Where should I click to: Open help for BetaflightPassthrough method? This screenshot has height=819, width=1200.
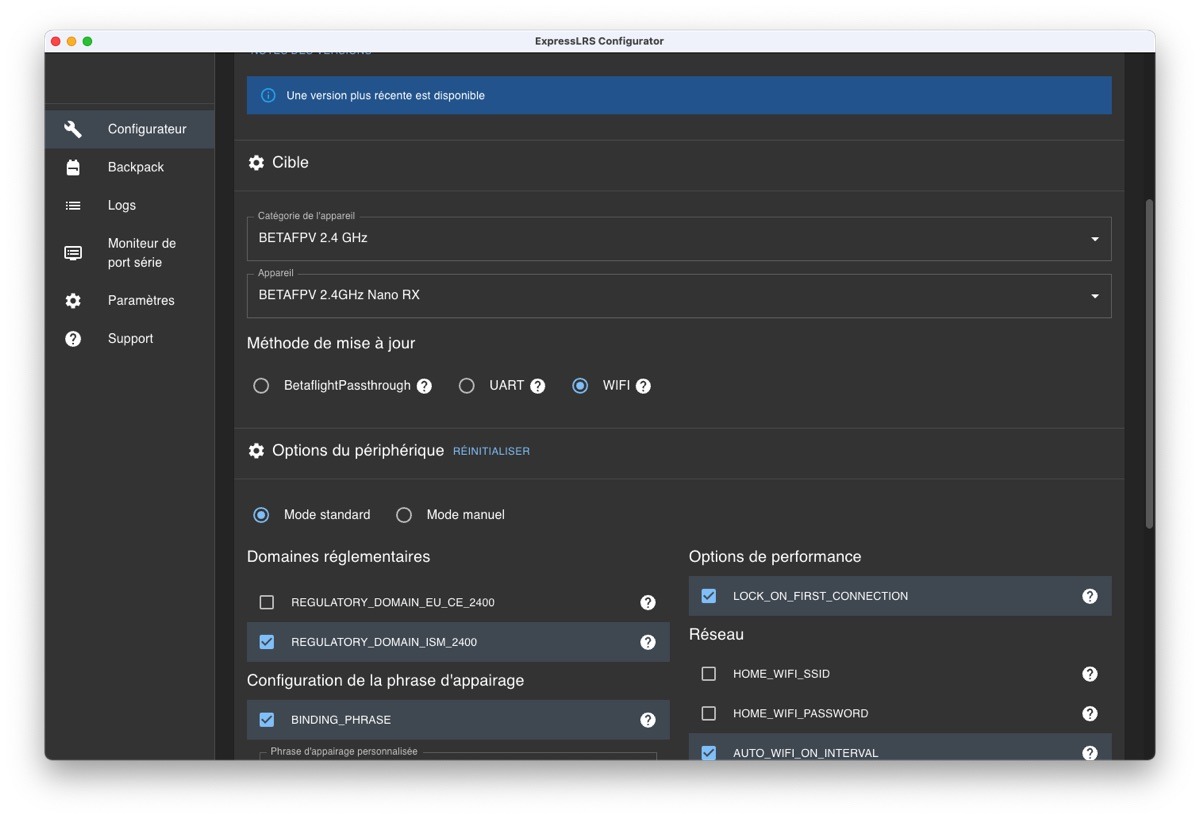424,386
